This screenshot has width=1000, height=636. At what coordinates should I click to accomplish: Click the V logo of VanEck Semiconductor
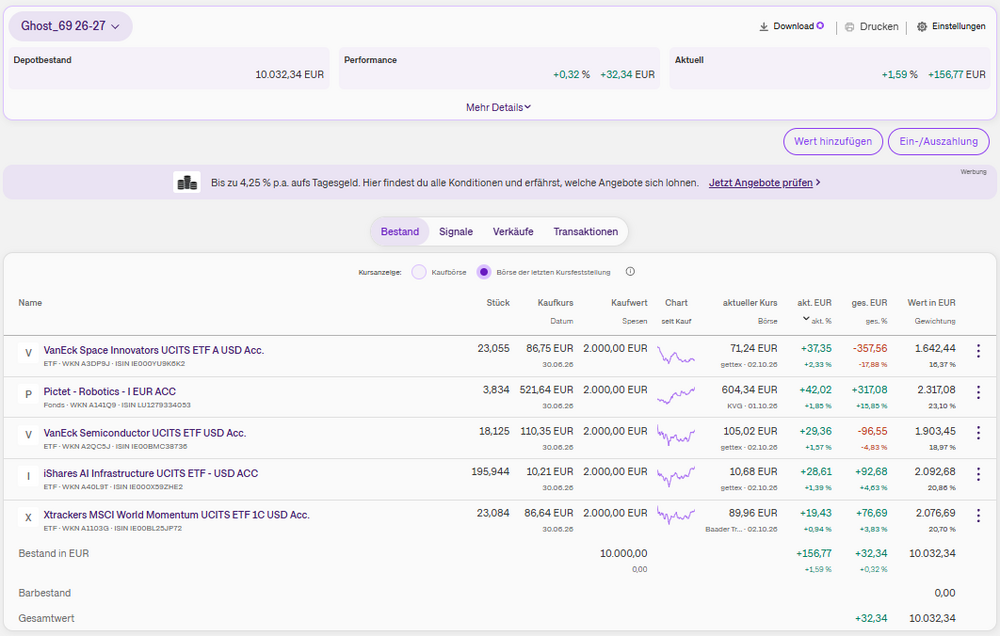[x=28, y=435]
